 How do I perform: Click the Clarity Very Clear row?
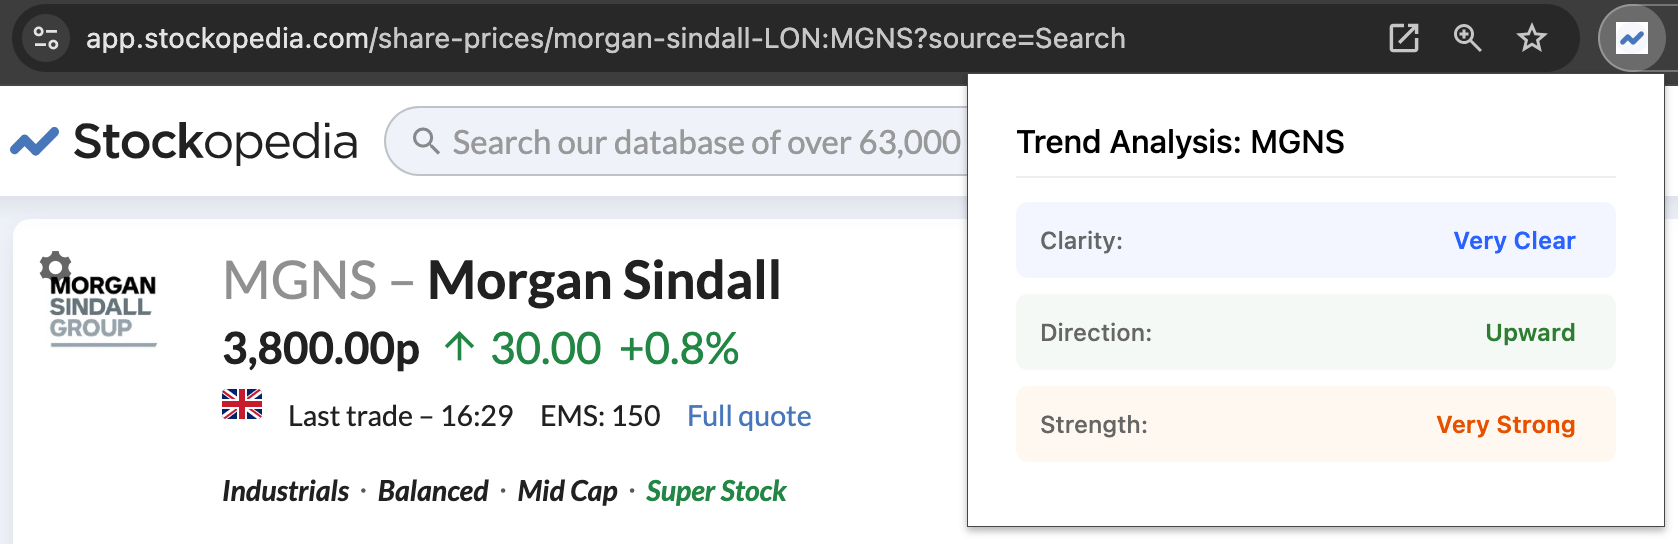1315,240
